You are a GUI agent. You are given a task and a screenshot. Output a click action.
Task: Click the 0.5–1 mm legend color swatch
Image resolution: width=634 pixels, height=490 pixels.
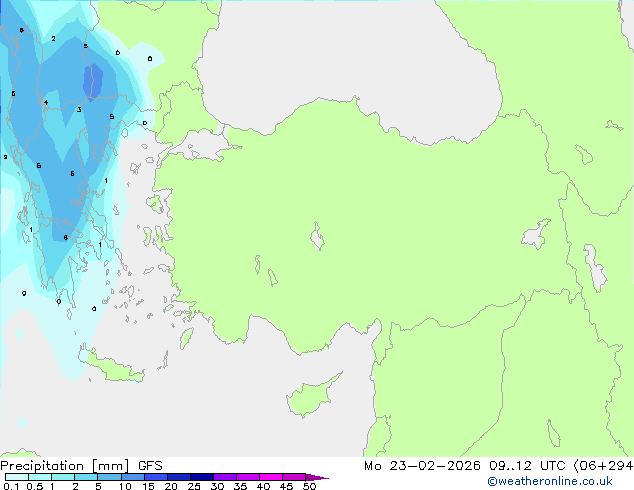point(40,477)
